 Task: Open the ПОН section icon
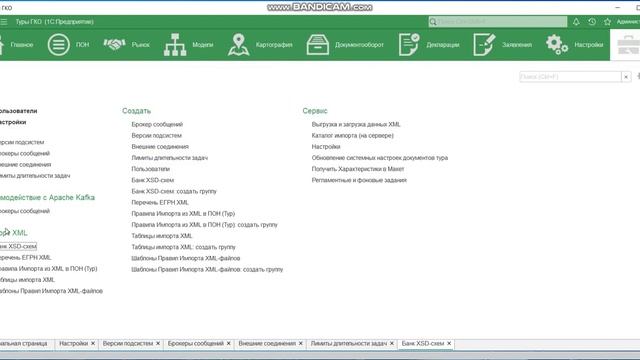(x=59, y=44)
